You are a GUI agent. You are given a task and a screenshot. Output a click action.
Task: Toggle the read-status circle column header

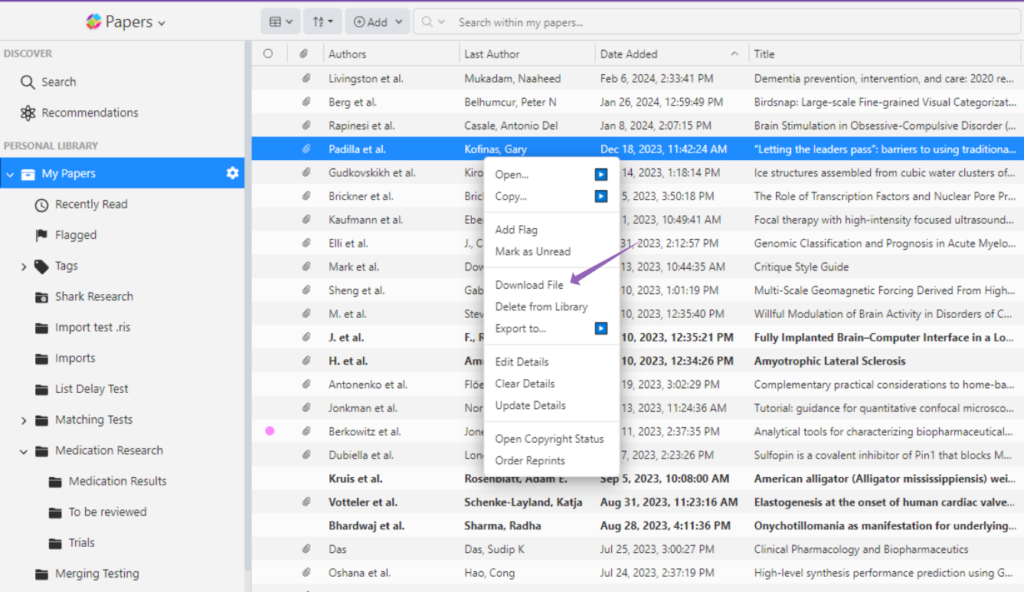click(x=267, y=54)
